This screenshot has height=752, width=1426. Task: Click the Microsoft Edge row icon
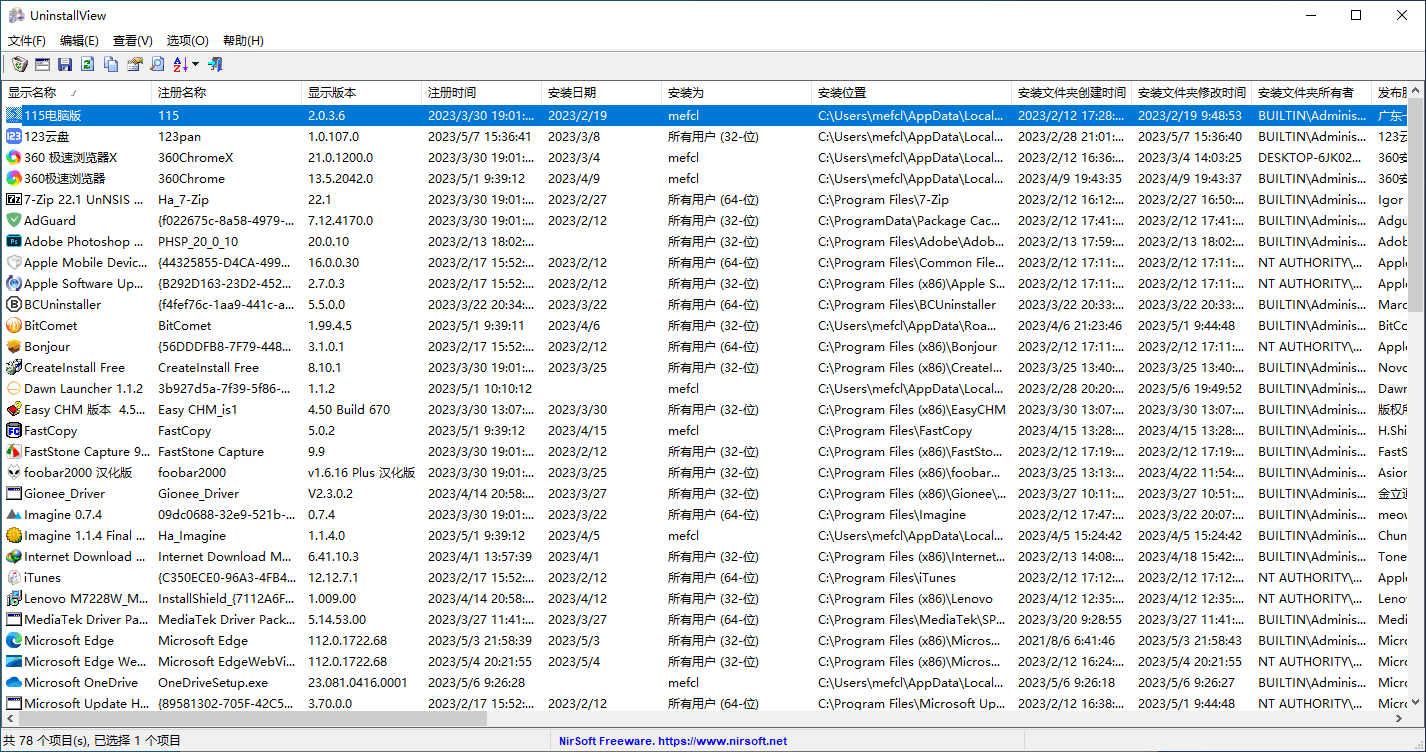[14, 640]
